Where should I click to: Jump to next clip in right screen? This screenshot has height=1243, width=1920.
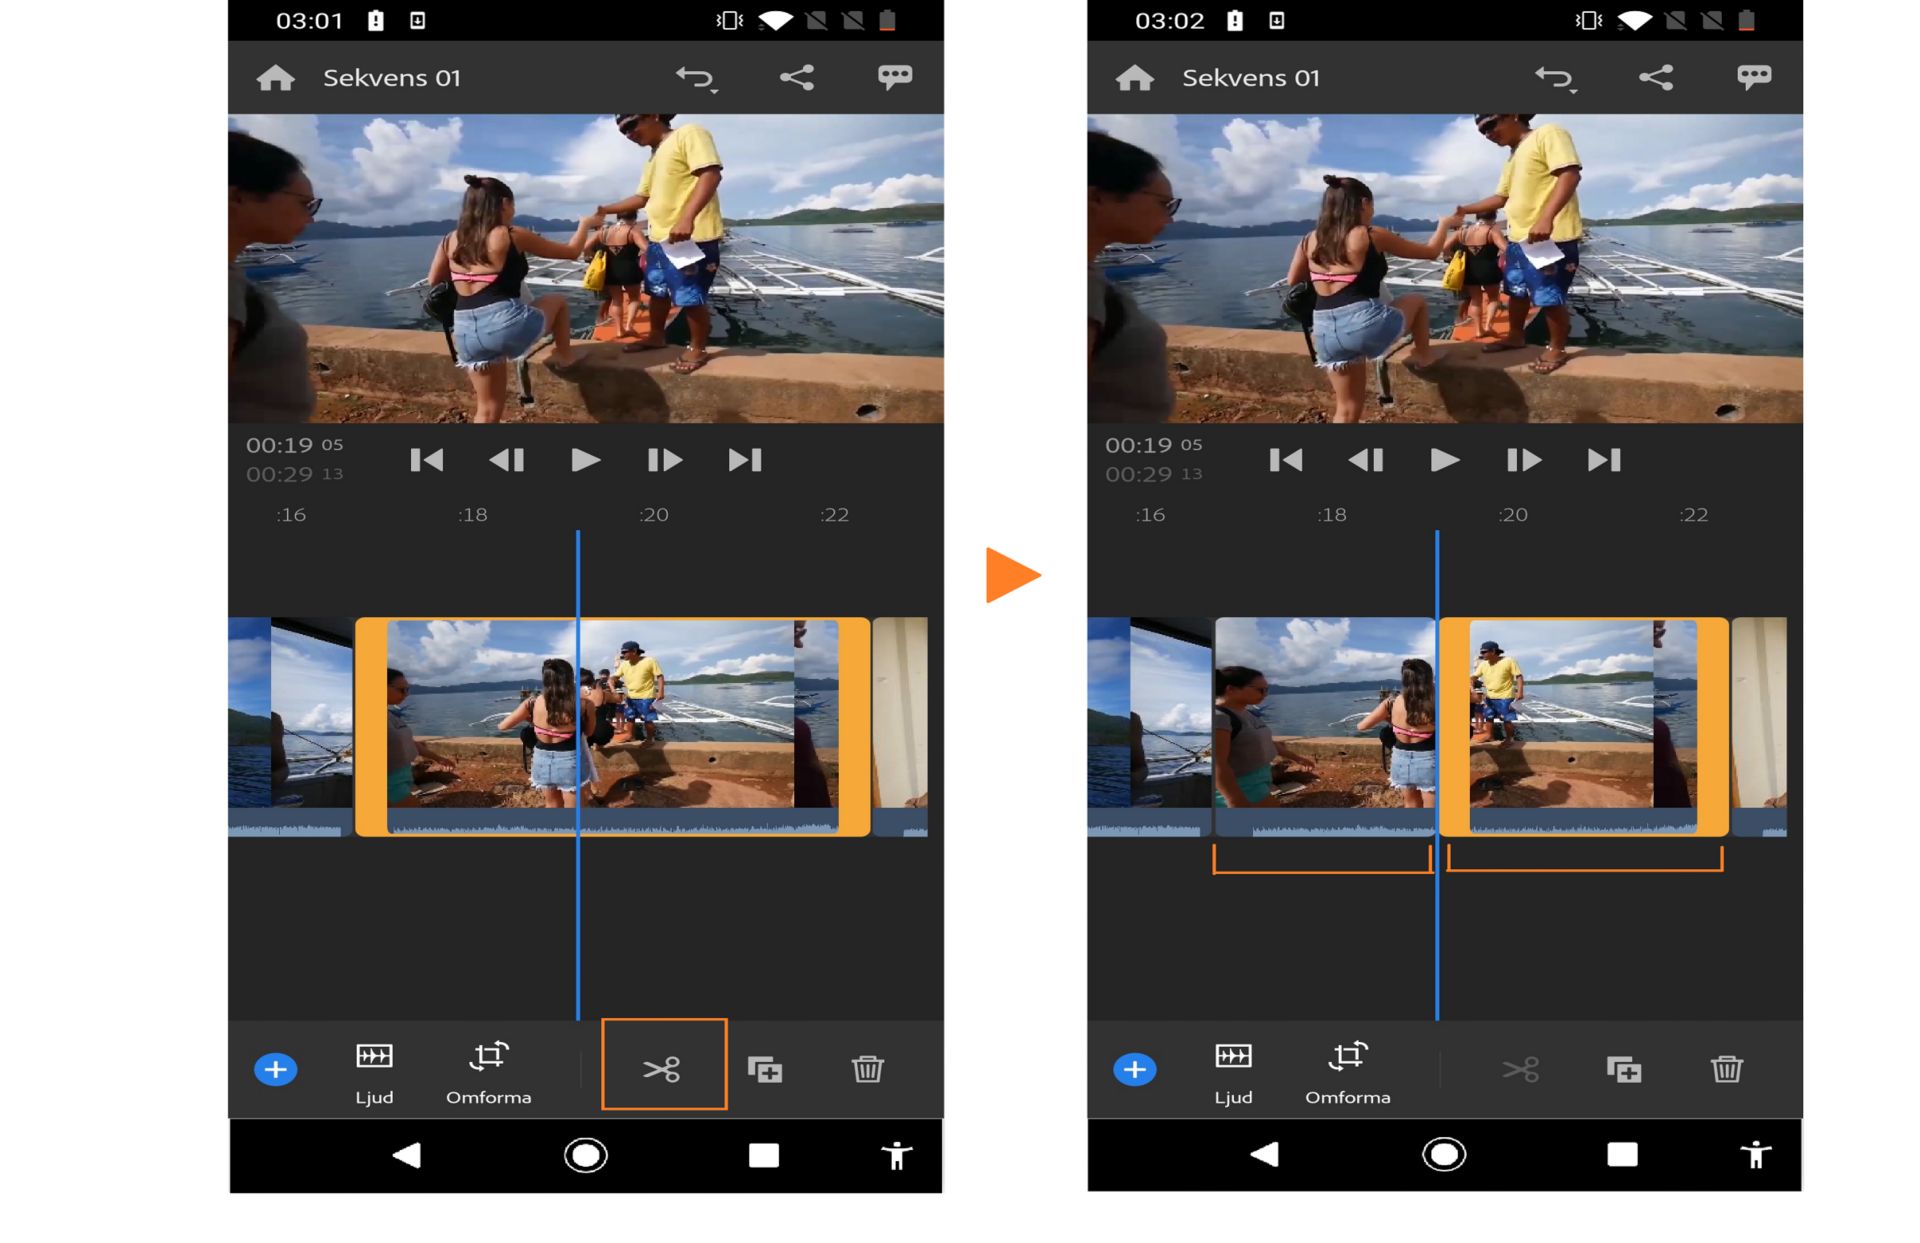point(1604,460)
